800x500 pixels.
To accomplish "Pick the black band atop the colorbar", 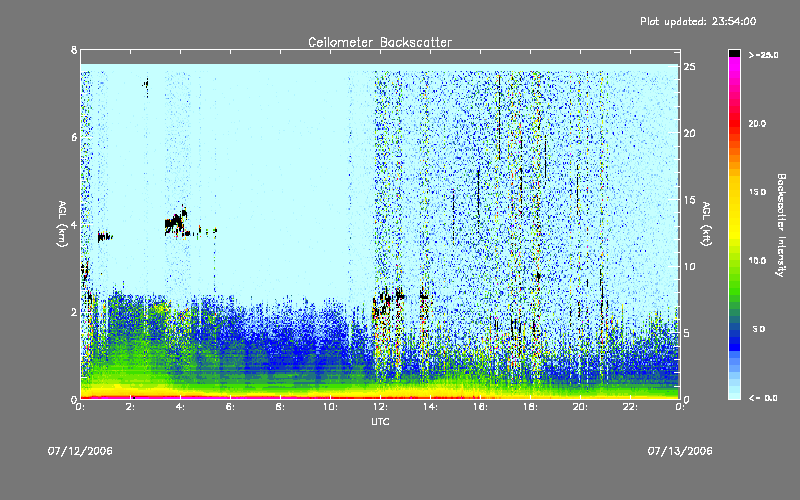I will pyautogui.click(x=734, y=53).
